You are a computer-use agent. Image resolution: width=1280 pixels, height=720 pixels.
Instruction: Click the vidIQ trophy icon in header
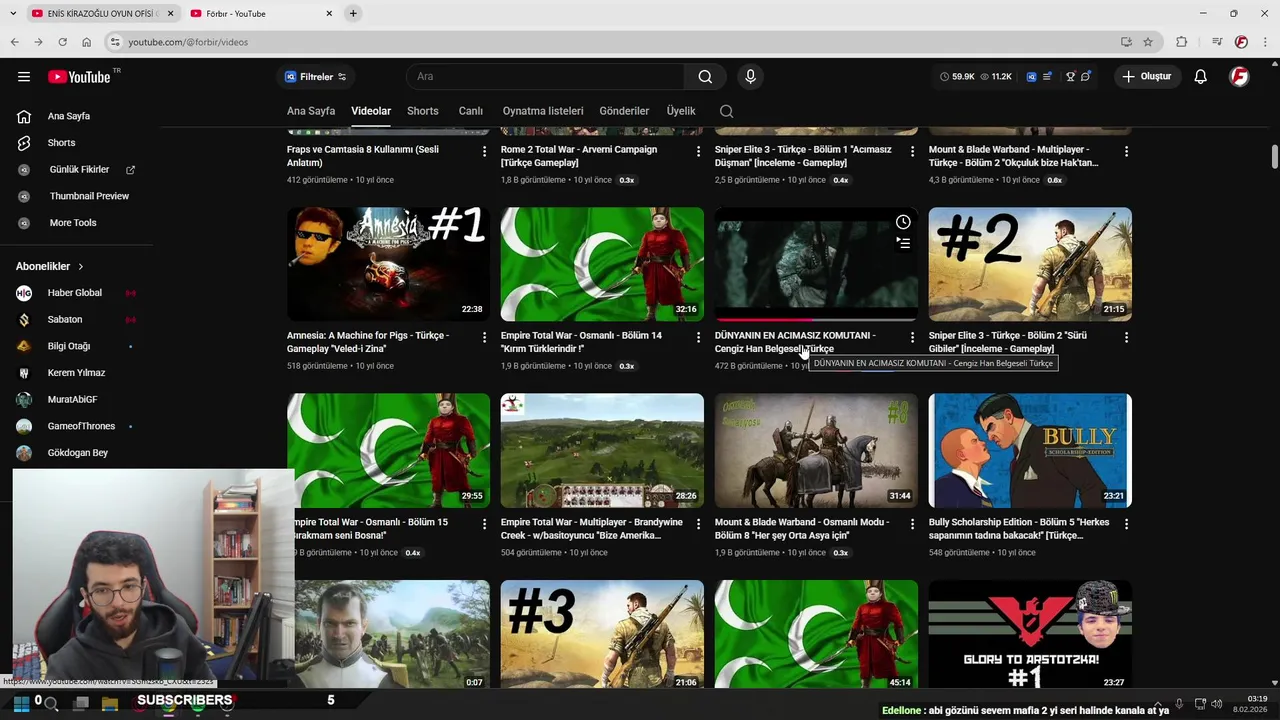(x=1070, y=77)
